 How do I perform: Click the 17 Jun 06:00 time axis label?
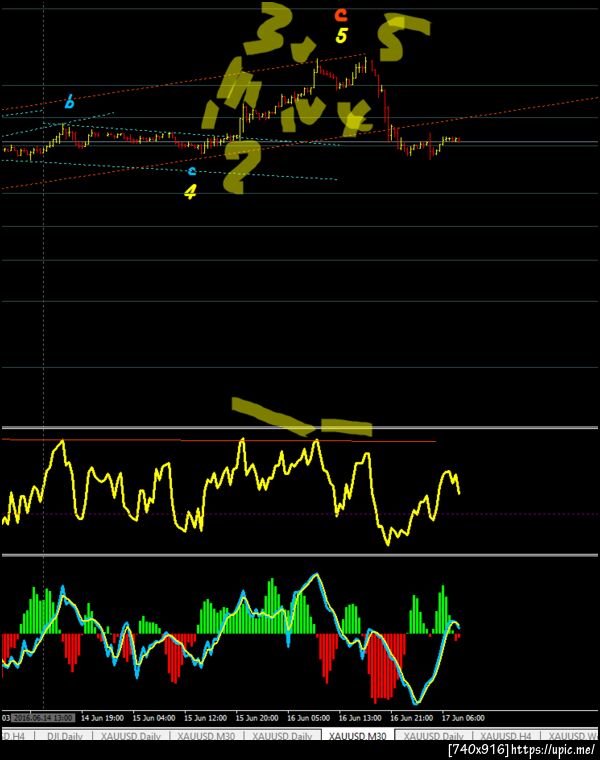(463, 718)
